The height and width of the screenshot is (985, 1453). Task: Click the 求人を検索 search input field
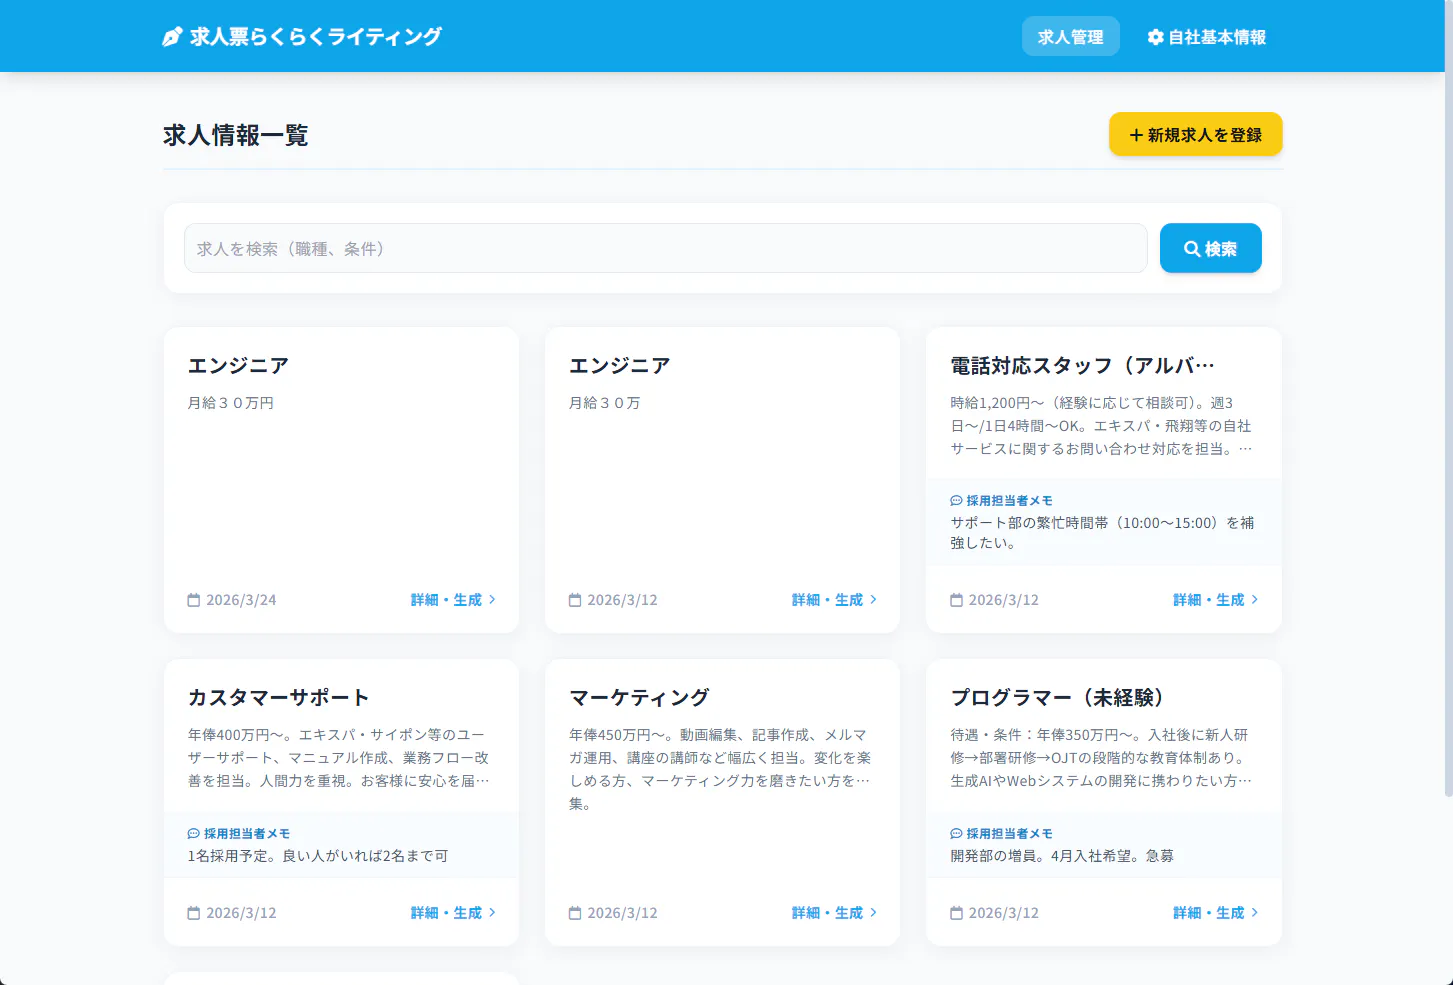pos(665,248)
